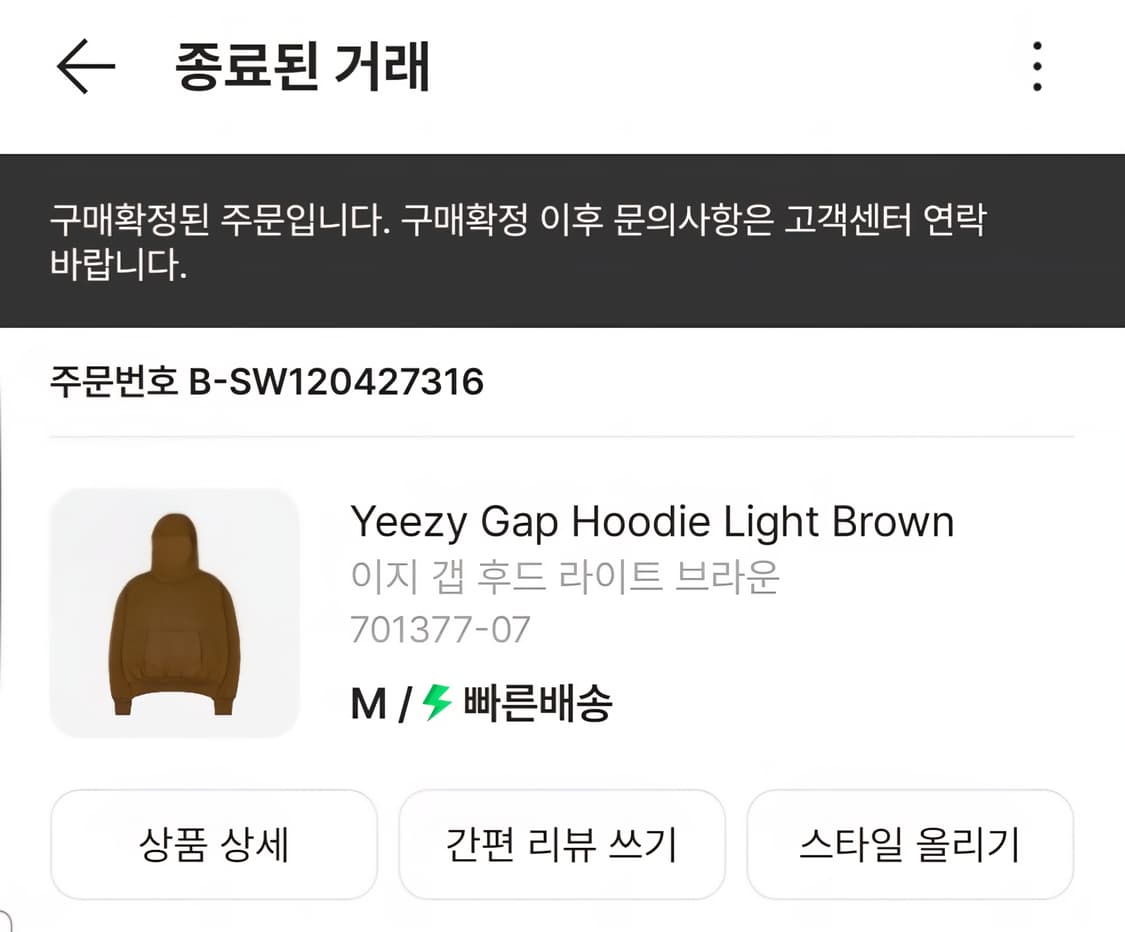This screenshot has width=1125, height=932.
Task: Tap the order number B-SW120427316
Action: [x=336, y=381]
